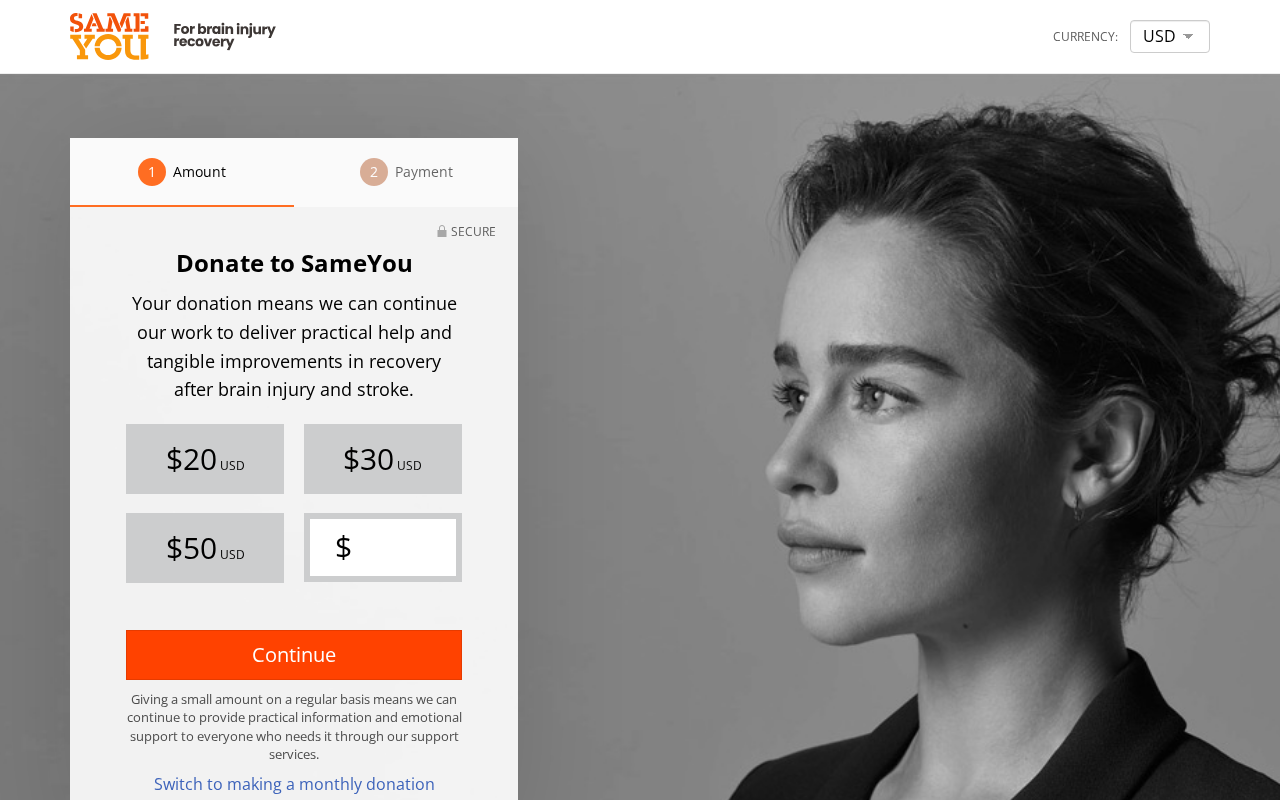
Task: Switch to making a monthly donation
Action: coord(294,784)
